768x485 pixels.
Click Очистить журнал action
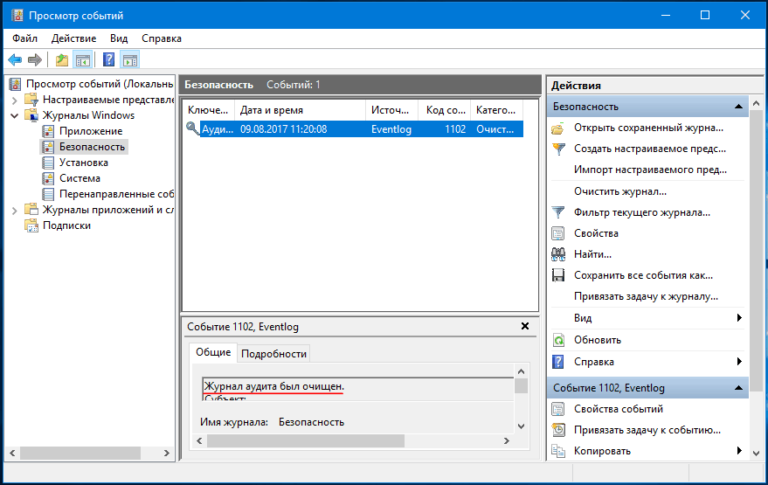[x=620, y=191]
